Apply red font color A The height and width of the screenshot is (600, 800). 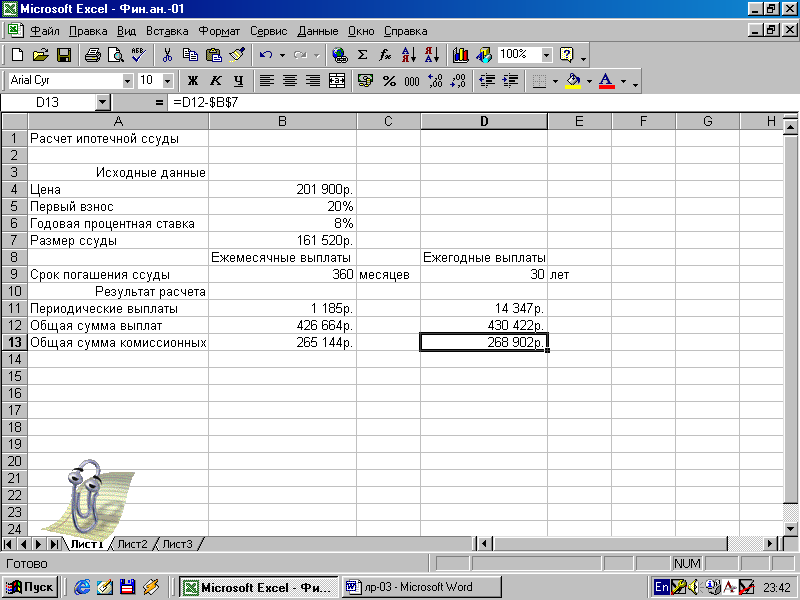(606, 81)
